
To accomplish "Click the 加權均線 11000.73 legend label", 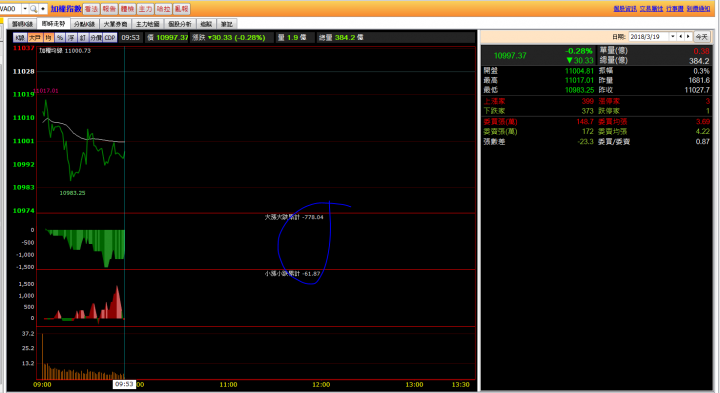I will (65, 51).
